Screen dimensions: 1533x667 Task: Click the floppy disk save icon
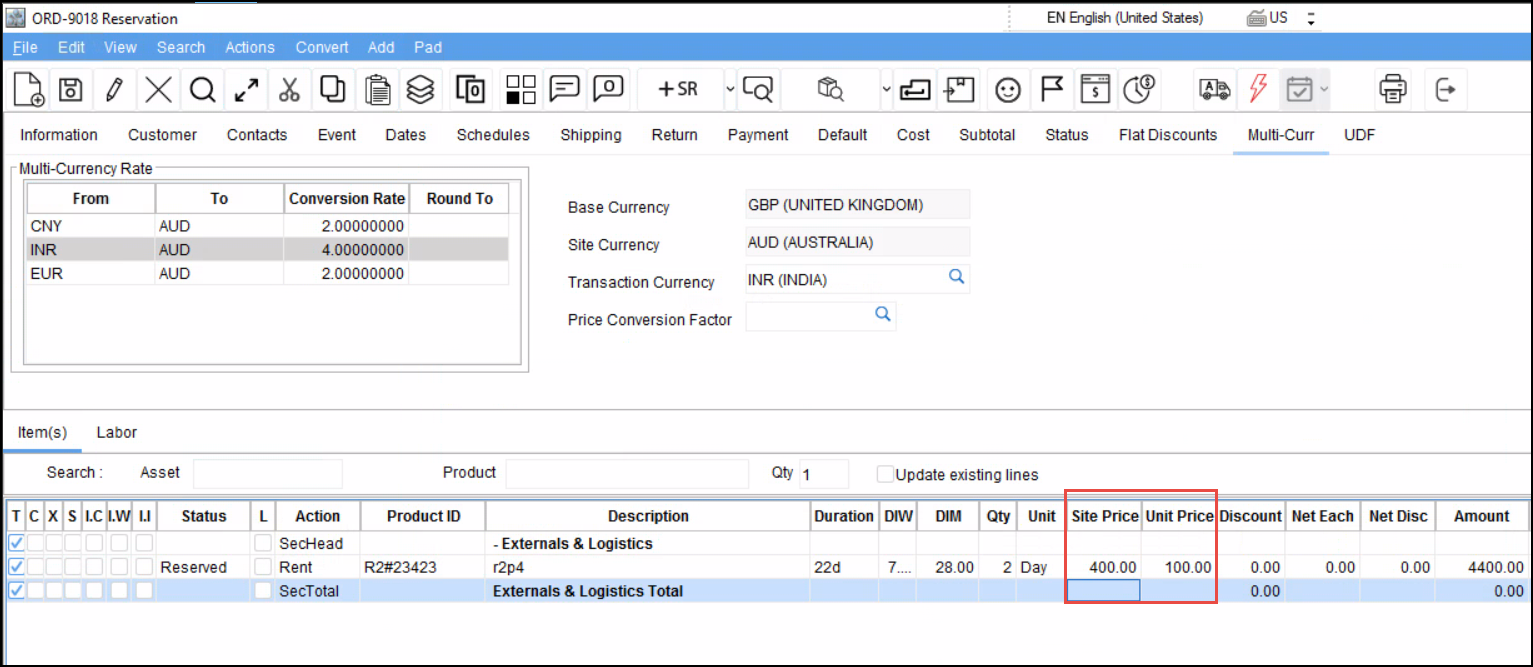70,90
